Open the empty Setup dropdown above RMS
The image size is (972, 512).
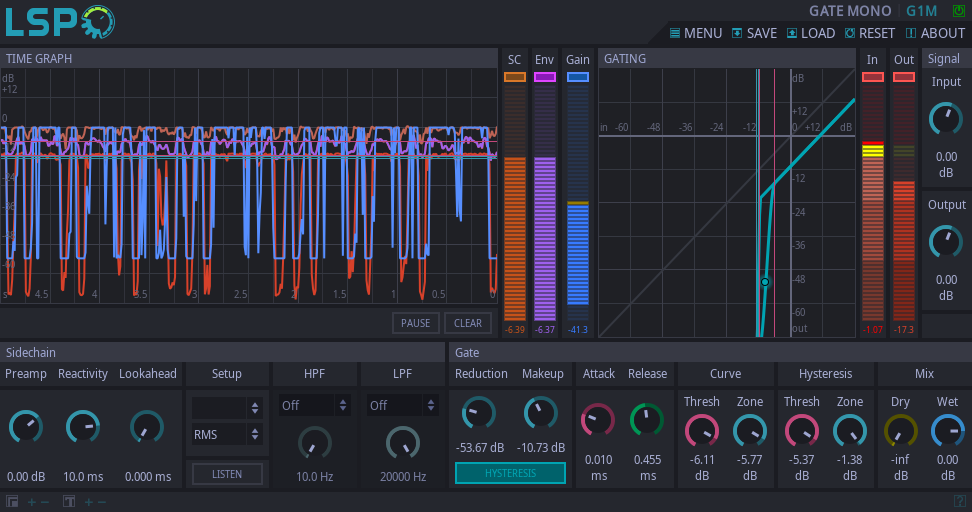click(x=227, y=407)
